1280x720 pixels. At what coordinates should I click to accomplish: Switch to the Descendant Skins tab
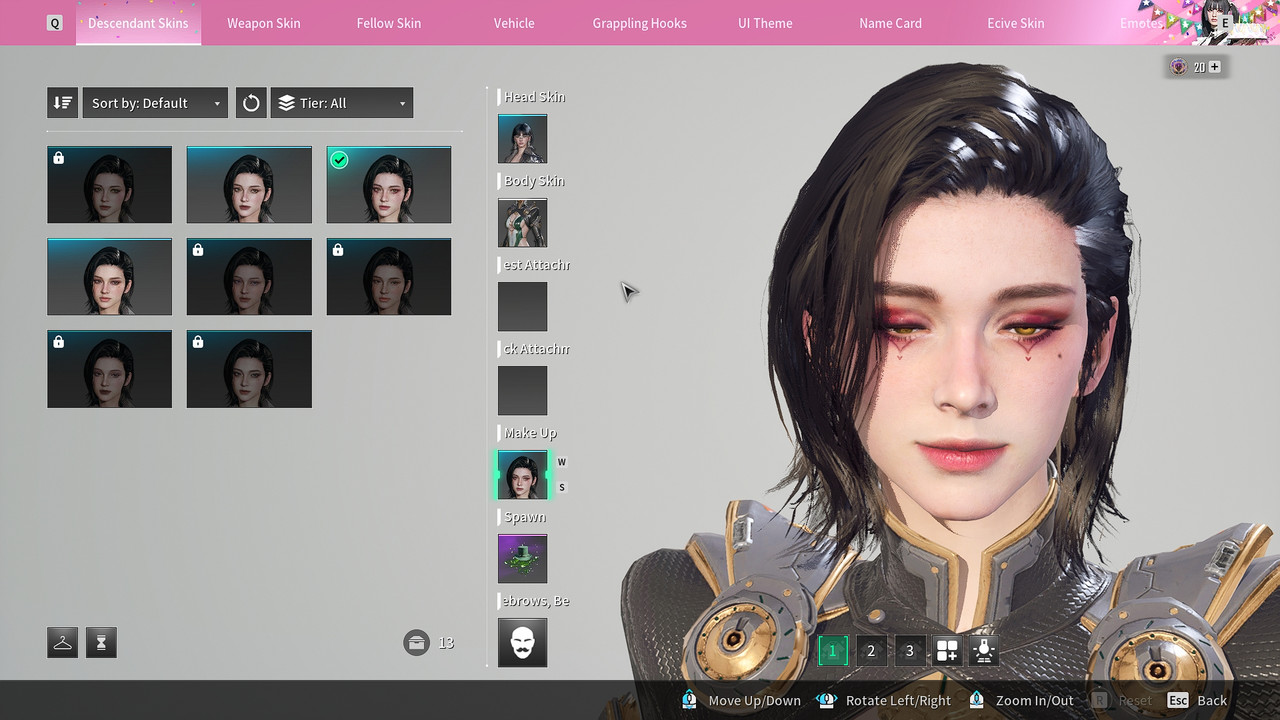click(138, 23)
